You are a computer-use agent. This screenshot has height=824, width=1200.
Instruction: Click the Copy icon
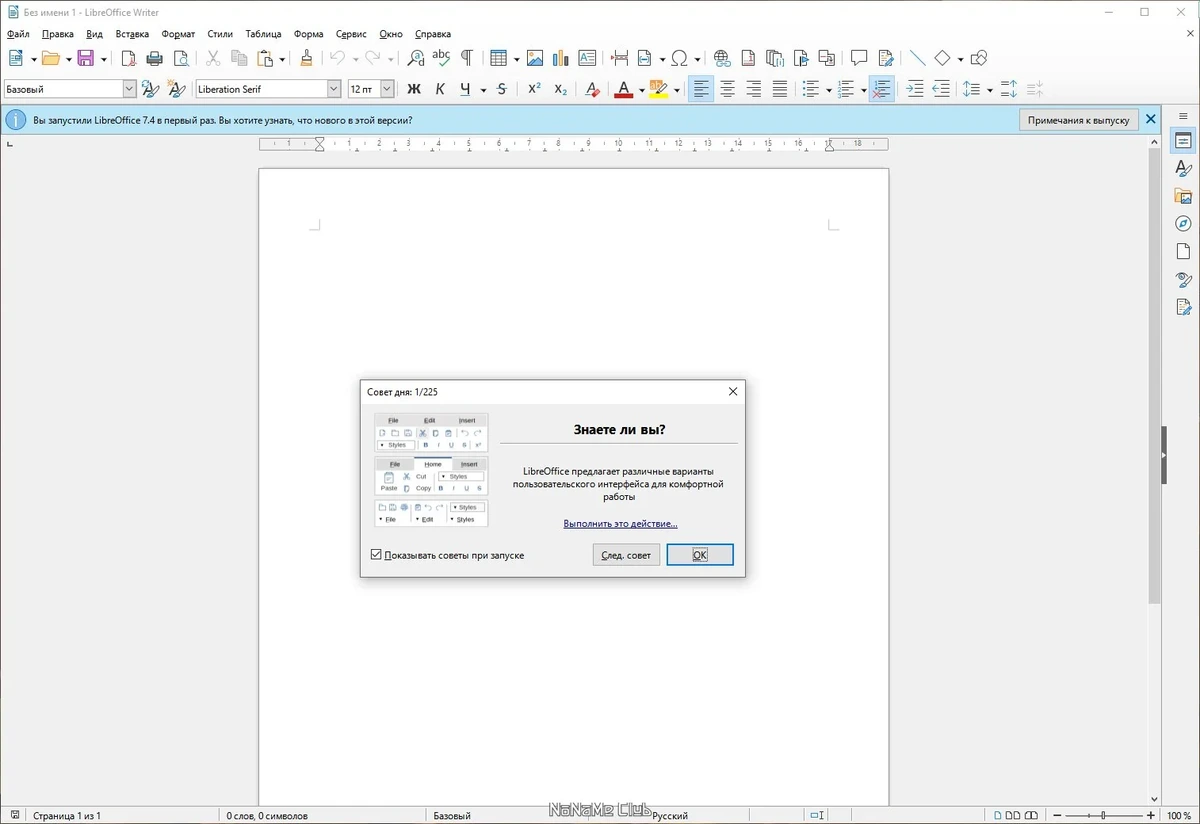pyautogui.click(x=239, y=58)
